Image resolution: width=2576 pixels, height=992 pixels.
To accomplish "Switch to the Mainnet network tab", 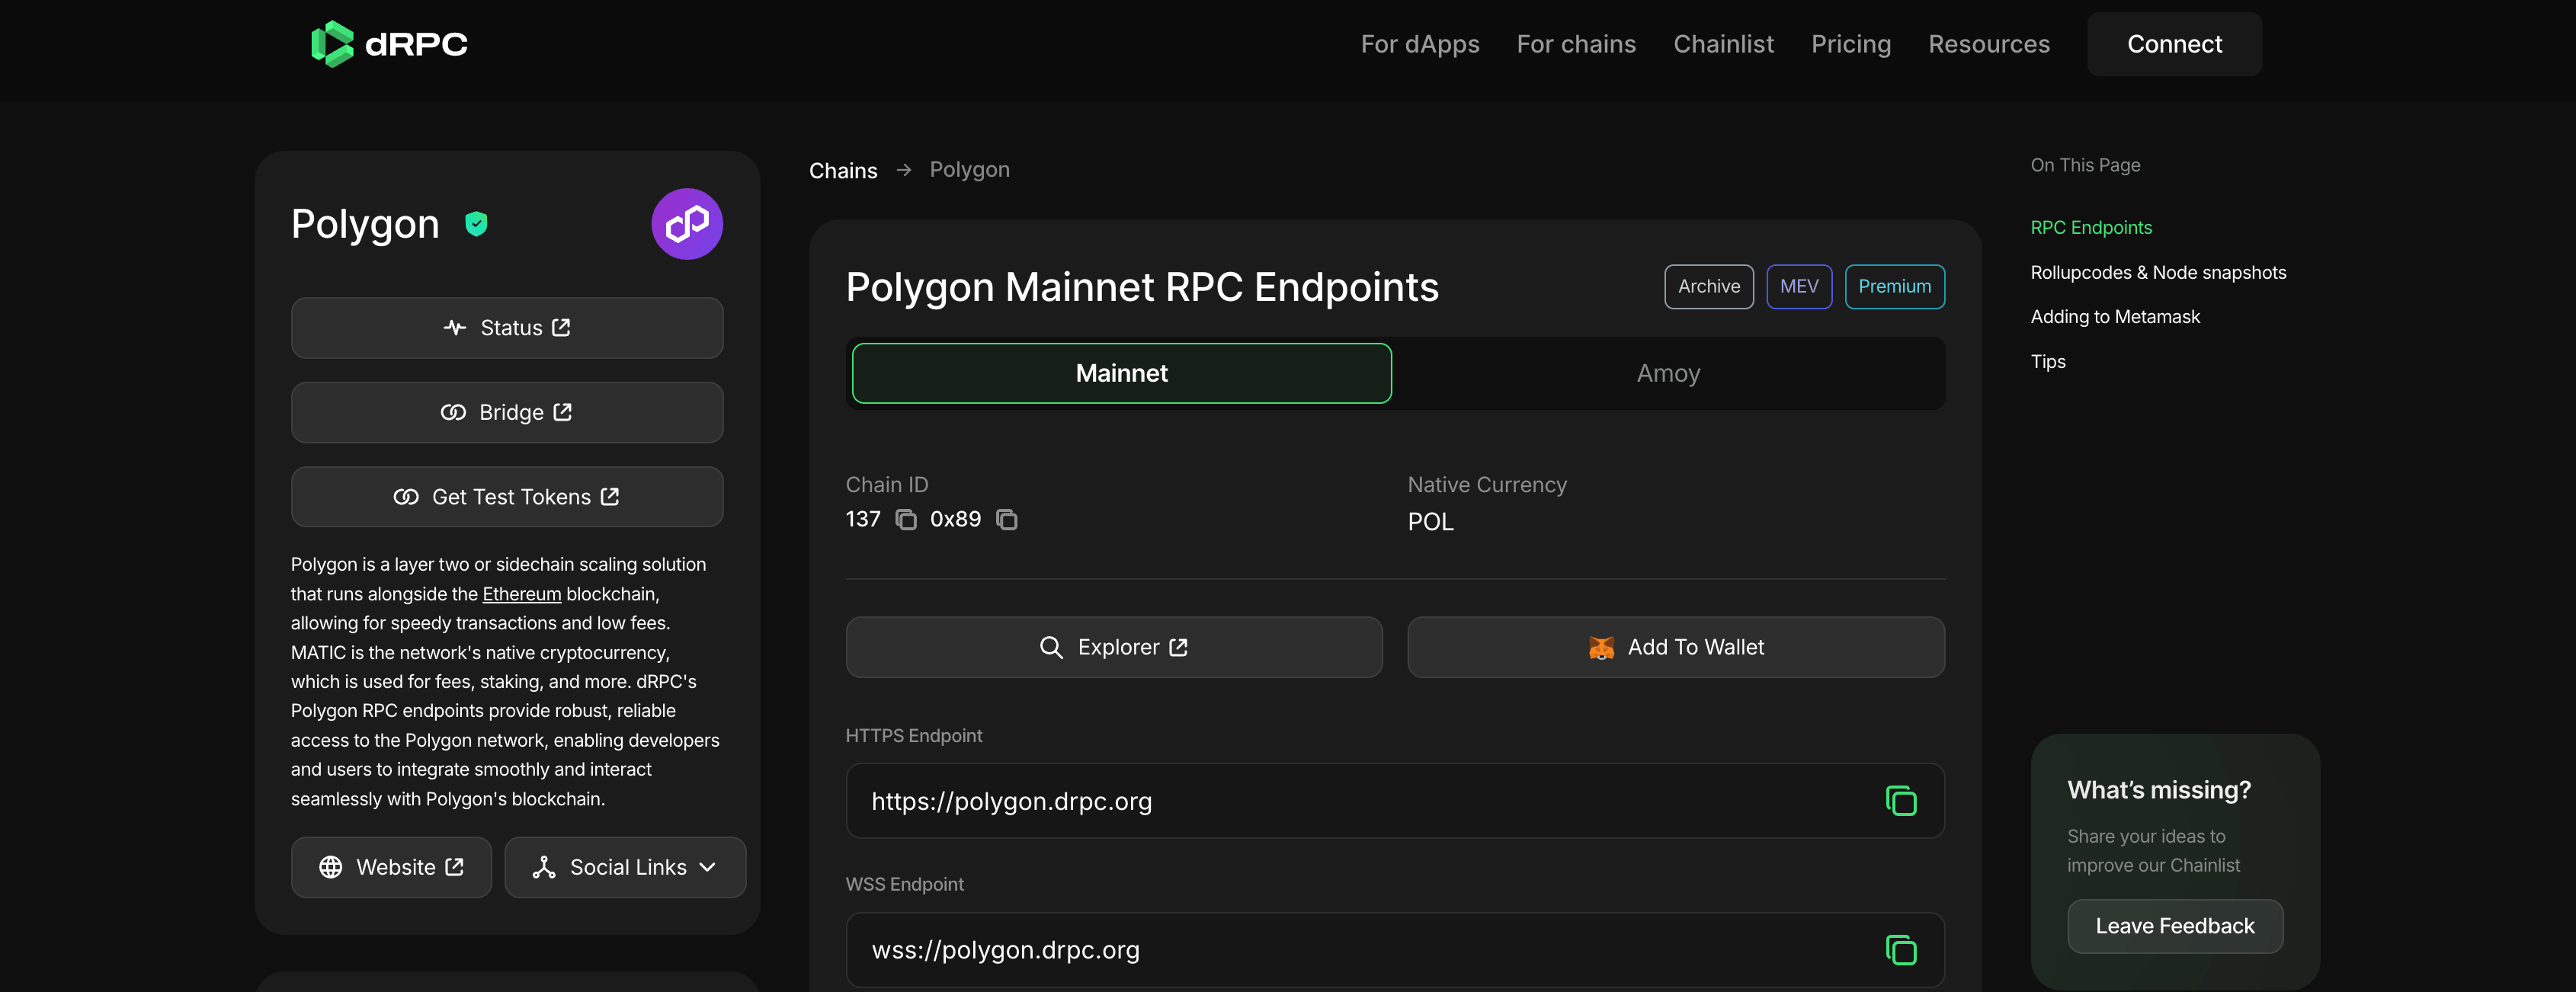I will click(1121, 373).
